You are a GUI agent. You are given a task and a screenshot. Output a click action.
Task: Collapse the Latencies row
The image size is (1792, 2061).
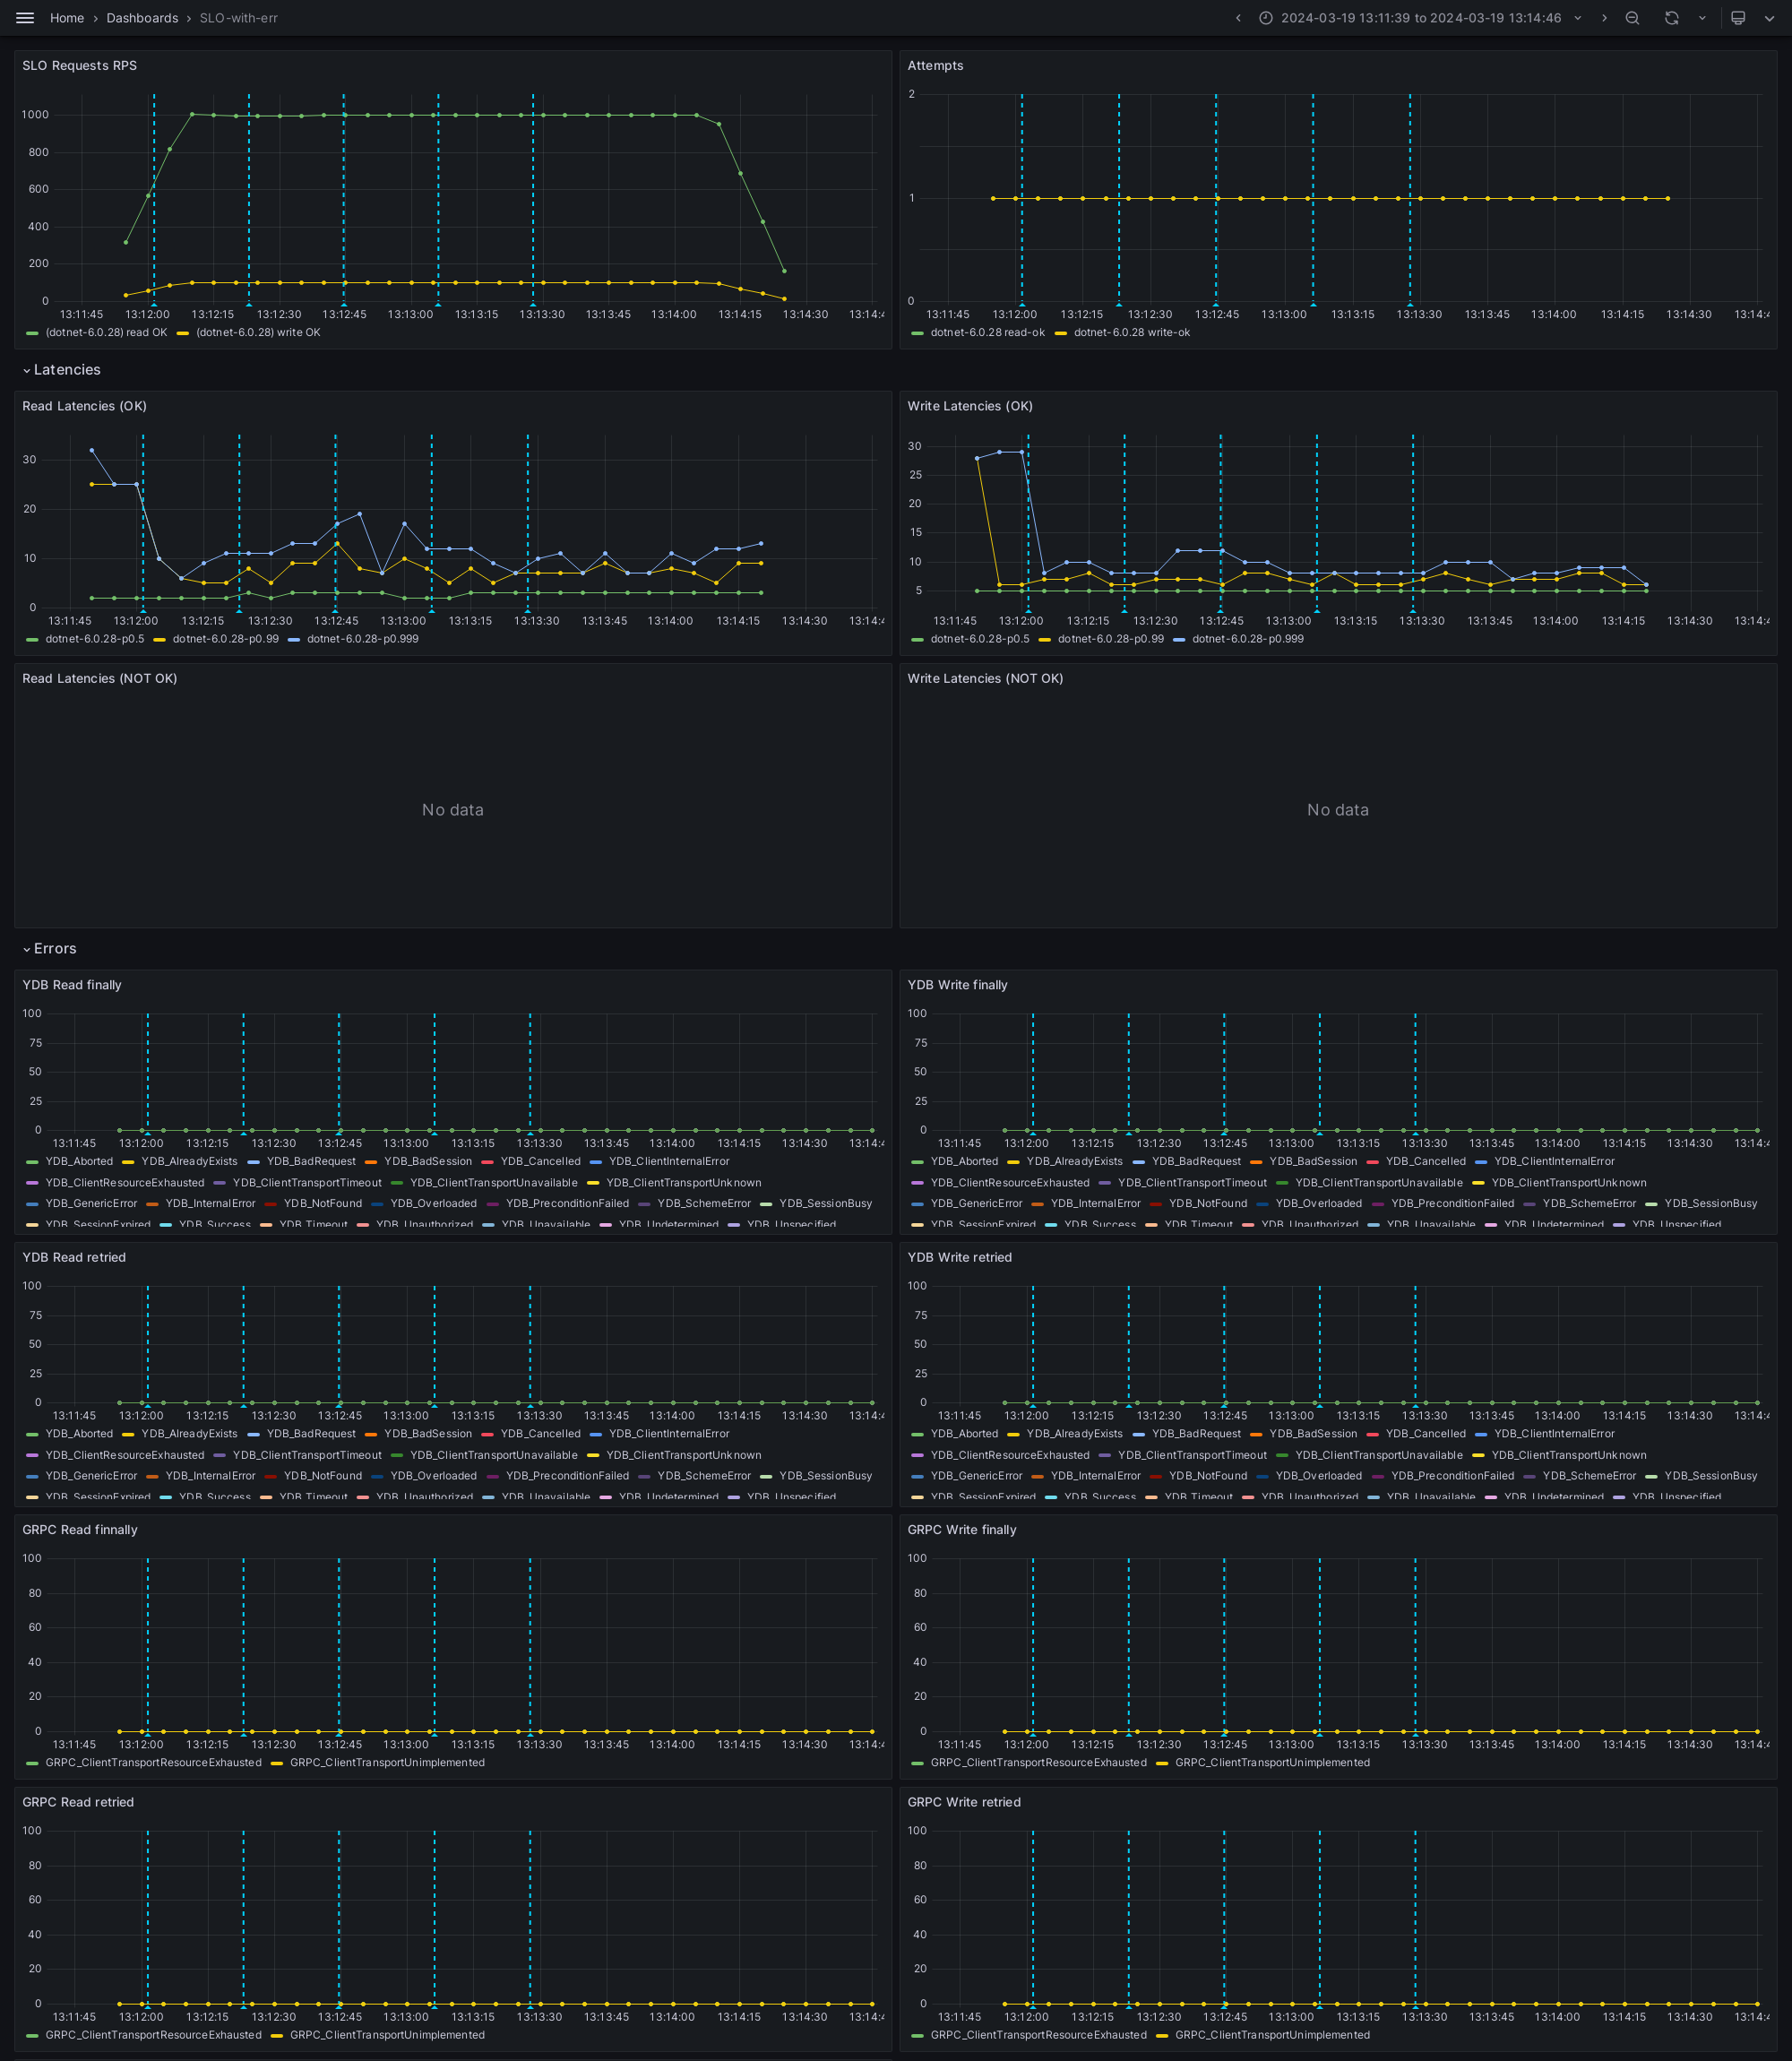(x=61, y=370)
